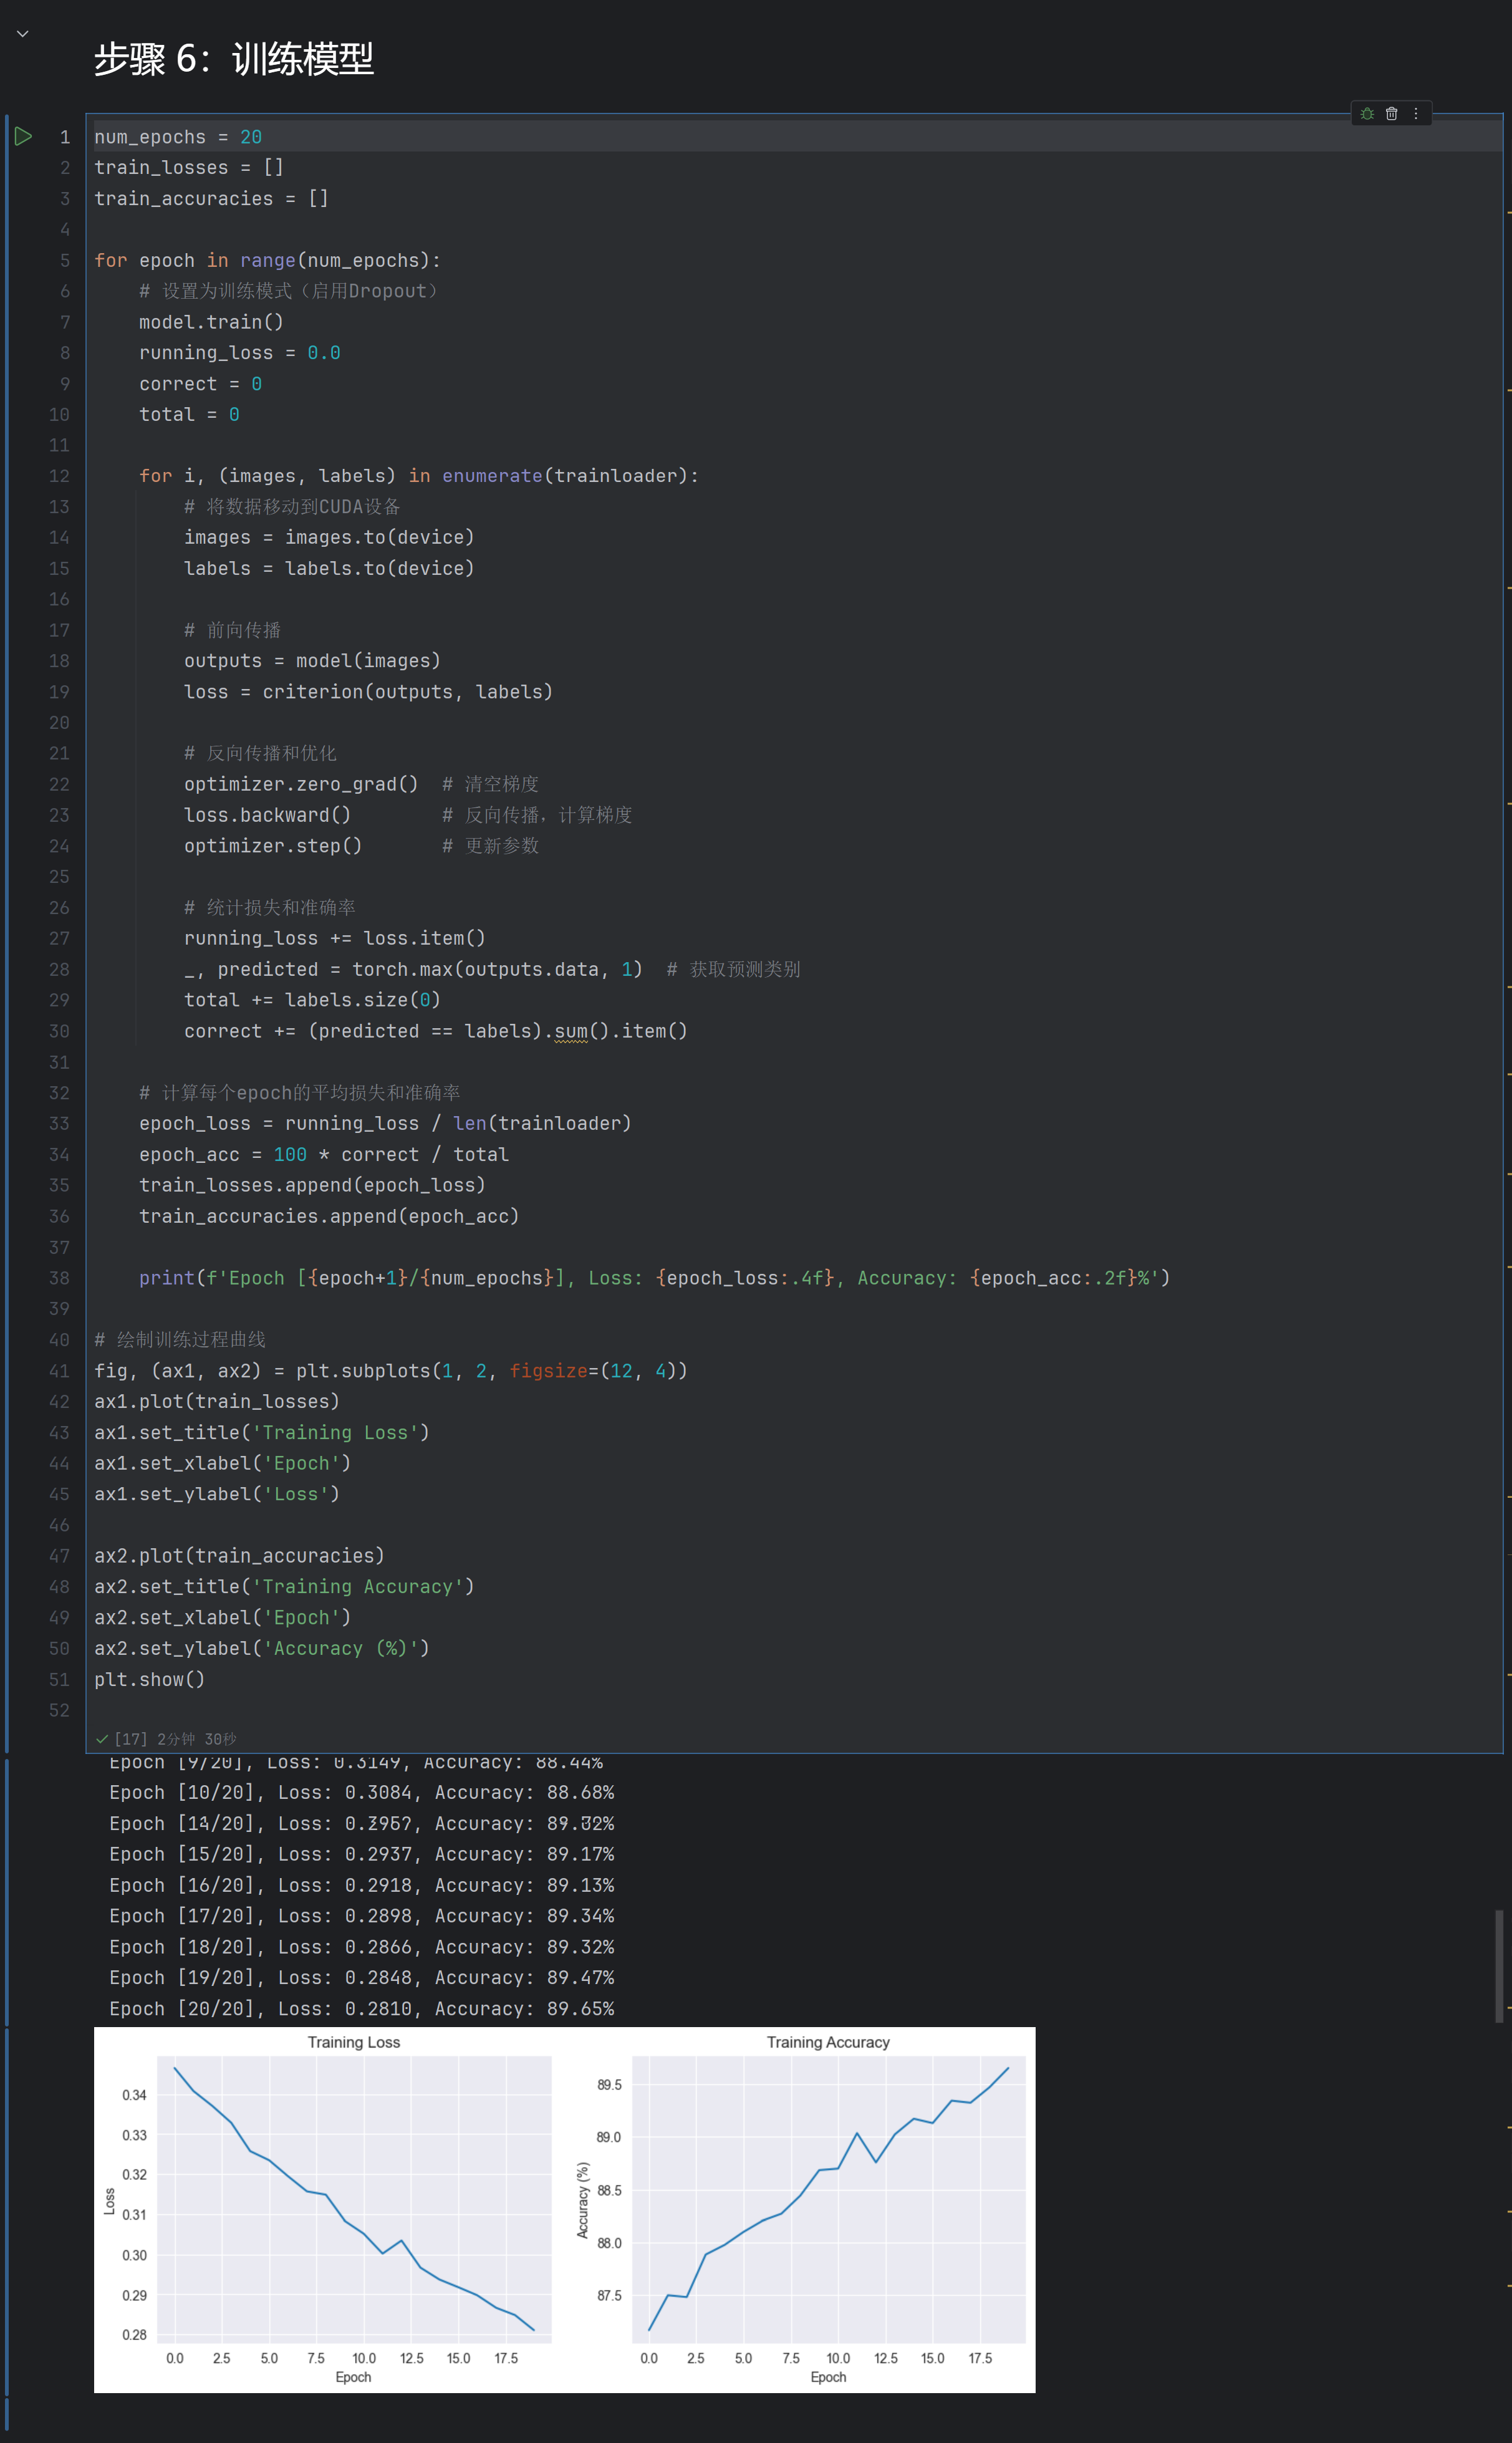Start cell debugging via the green bug icon
The image size is (1512, 2443).
(x=1367, y=113)
